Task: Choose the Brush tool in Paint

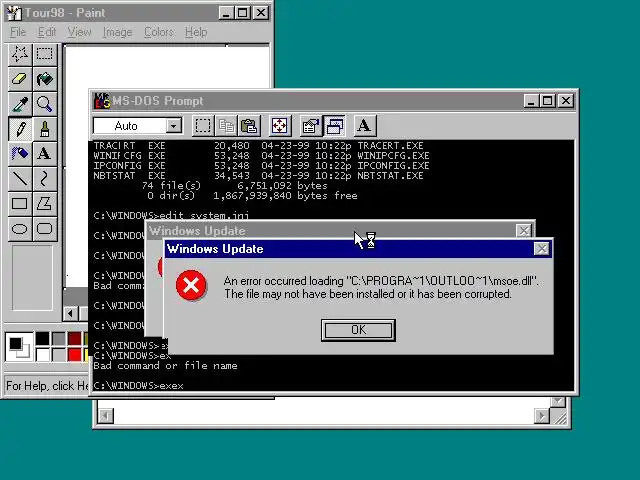Action: coord(44,129)
